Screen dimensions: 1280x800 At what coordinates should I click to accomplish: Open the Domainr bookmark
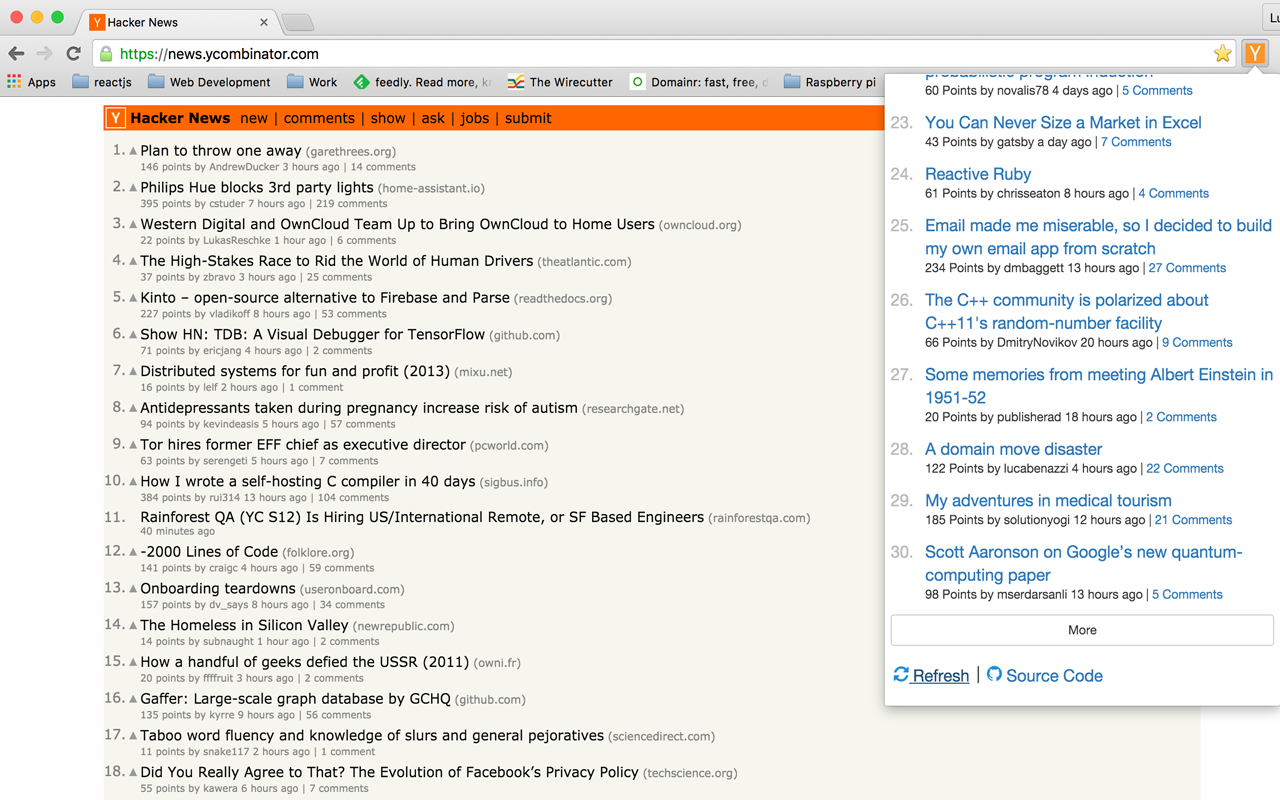coord(698,82)
